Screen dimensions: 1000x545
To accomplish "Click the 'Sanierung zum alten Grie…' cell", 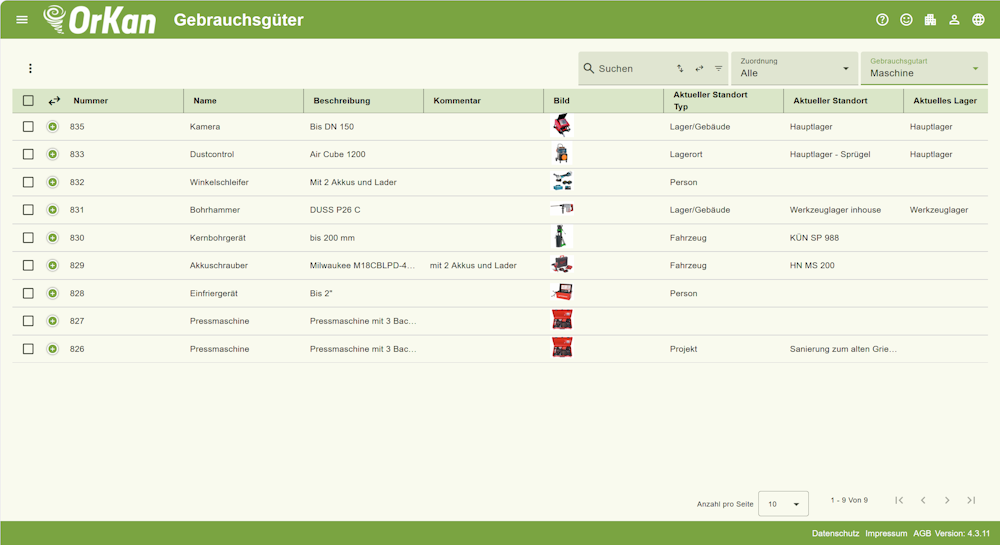I will 843,349.
